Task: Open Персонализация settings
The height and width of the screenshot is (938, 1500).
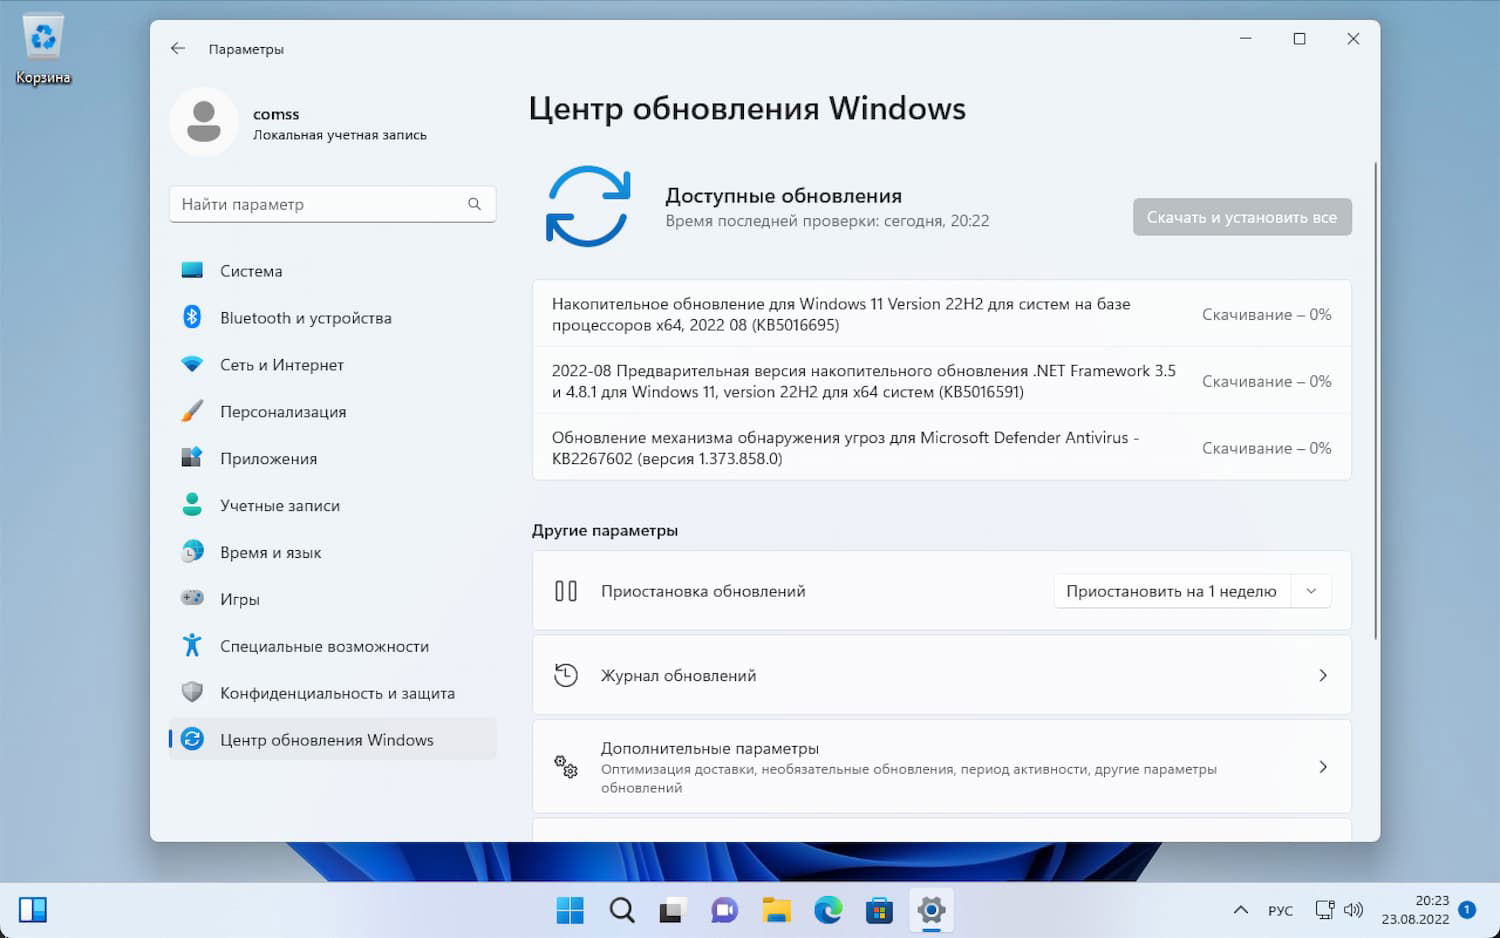Action: (x=332, y=412)
